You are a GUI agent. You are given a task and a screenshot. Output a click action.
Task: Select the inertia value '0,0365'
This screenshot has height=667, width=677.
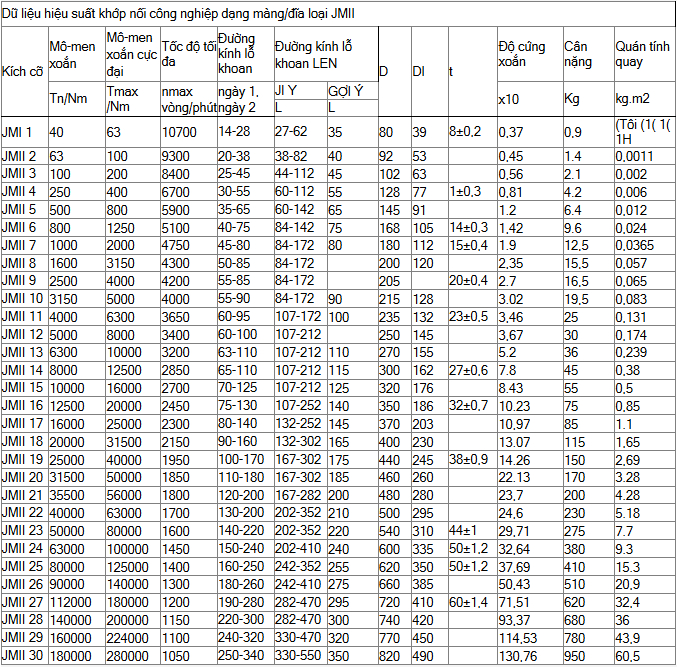coord(634,245)
